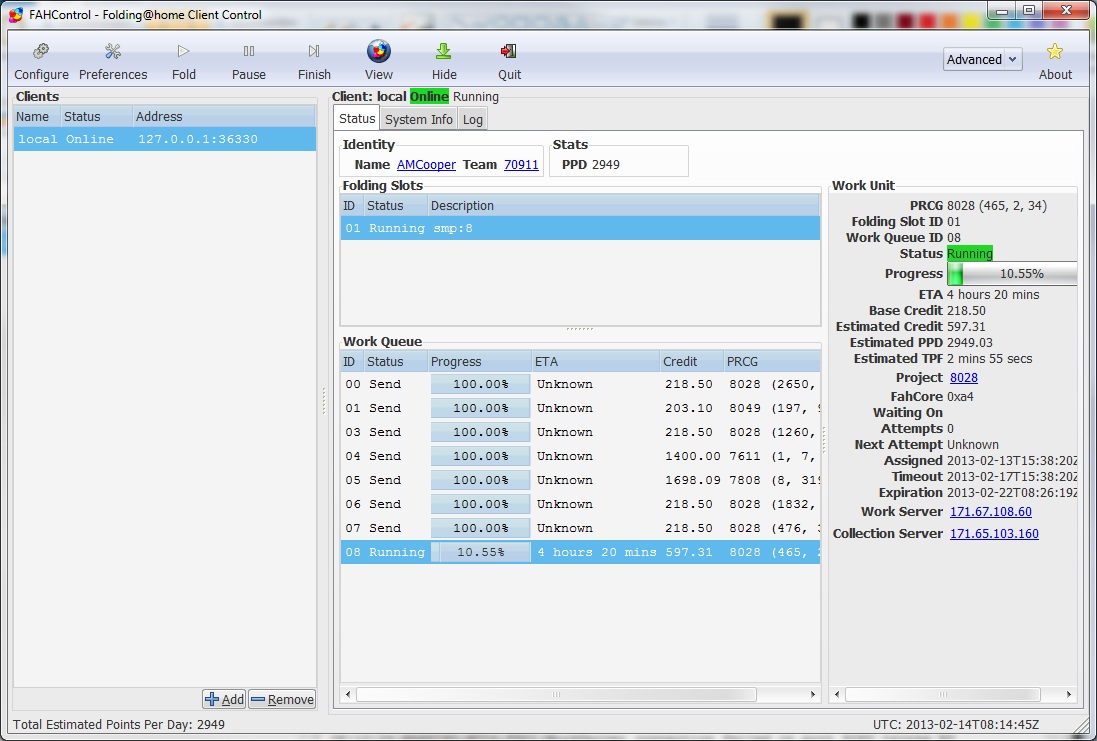Image resolution: width=1097 pixels, height=741 pixels.
Task: Select the local client row
Action: (164, 139)
